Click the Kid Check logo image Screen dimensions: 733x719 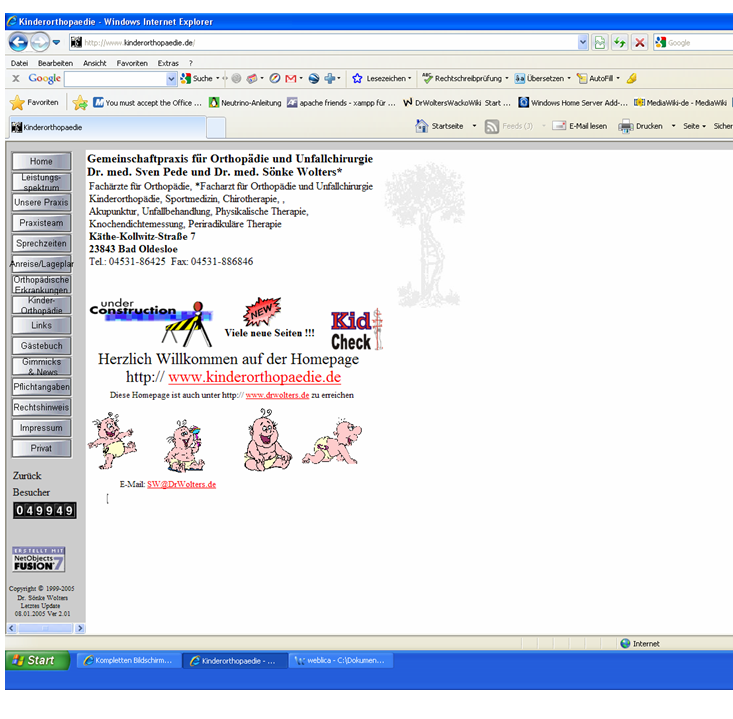[356, 329]
